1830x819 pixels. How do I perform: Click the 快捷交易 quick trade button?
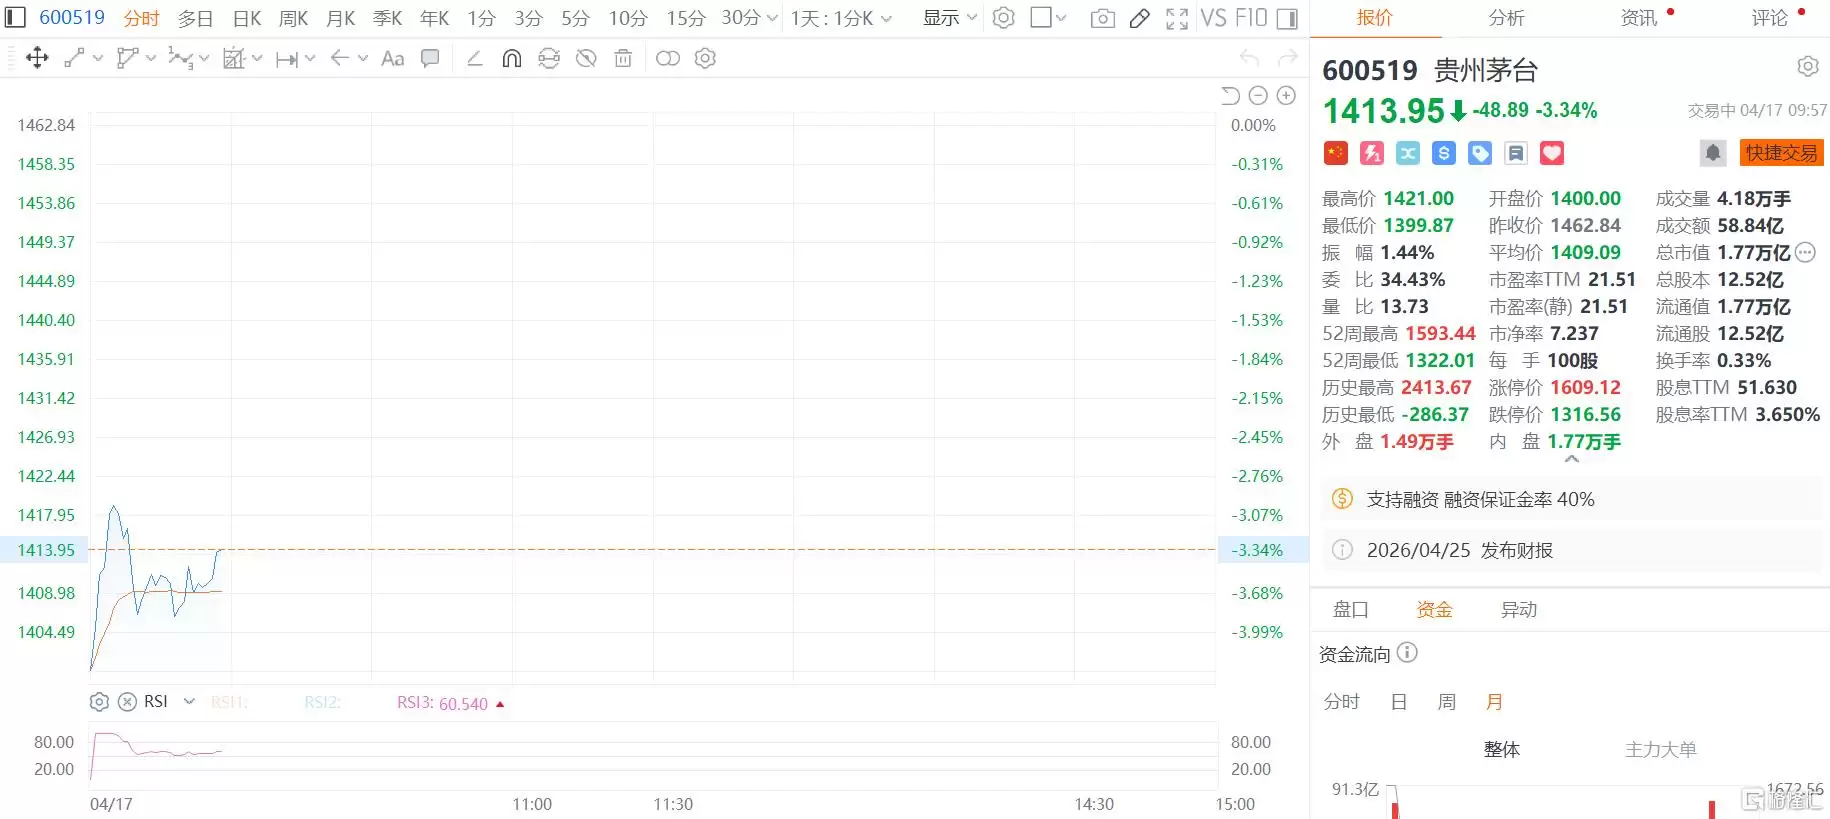pos(1781,153)
